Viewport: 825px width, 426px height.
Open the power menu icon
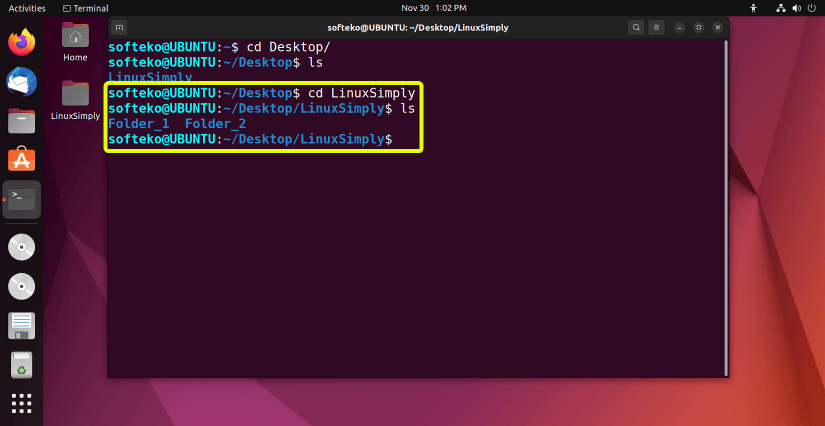pos(811,8)
